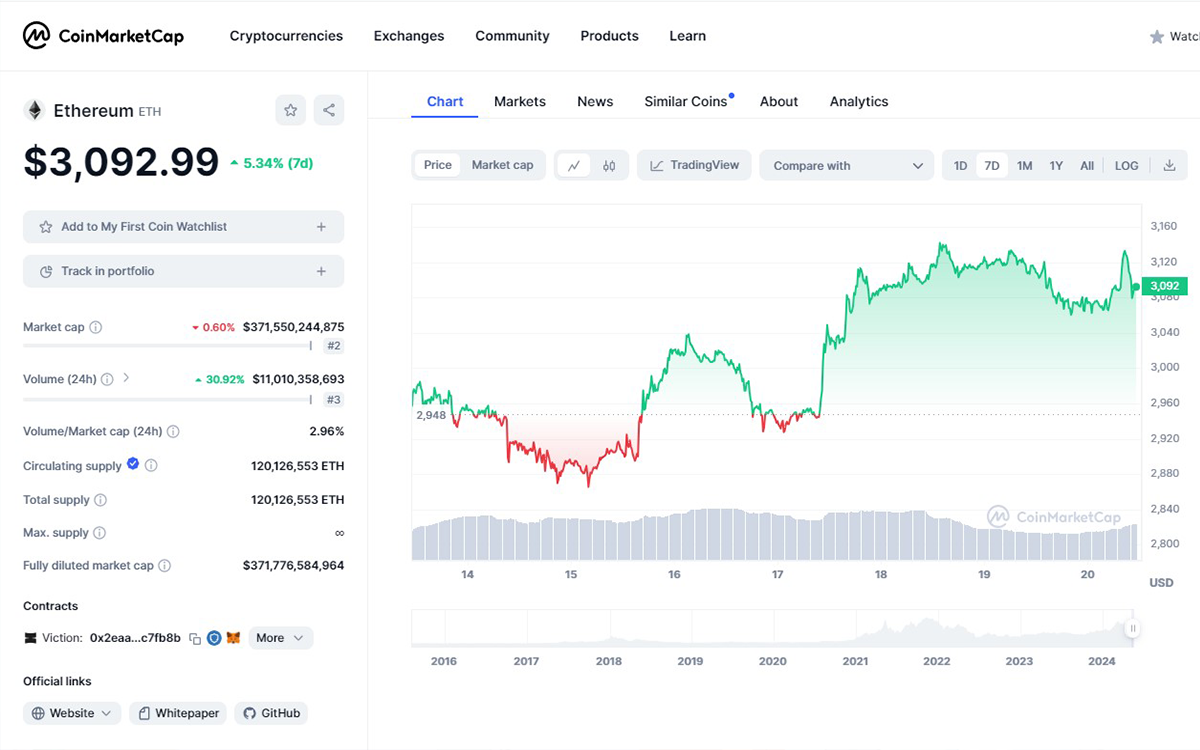This screenshot has width=1200, height=750.
Task: Click the verified circulating supply badge
Action: (133, 464)
